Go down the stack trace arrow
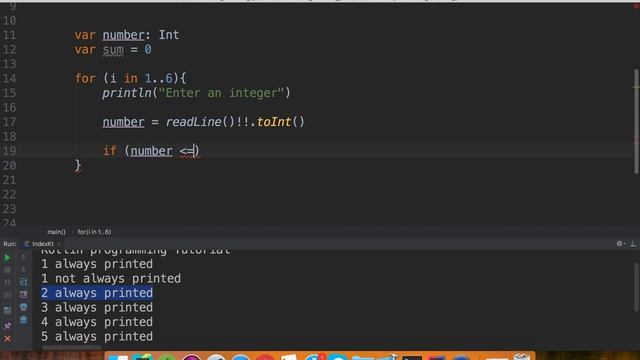The image size is (640, 360). (23, 269)
